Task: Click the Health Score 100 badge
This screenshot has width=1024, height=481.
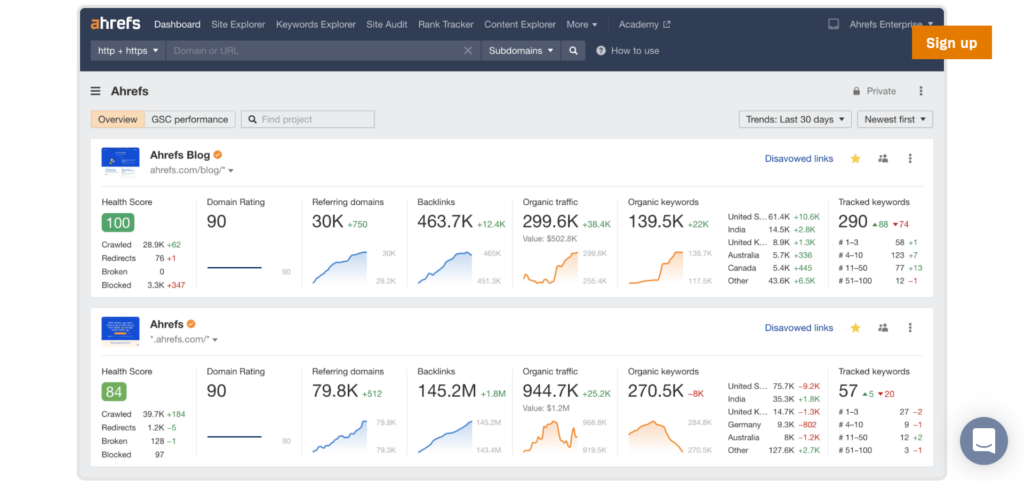Action: pyautogui.click(x=118, y=223)
